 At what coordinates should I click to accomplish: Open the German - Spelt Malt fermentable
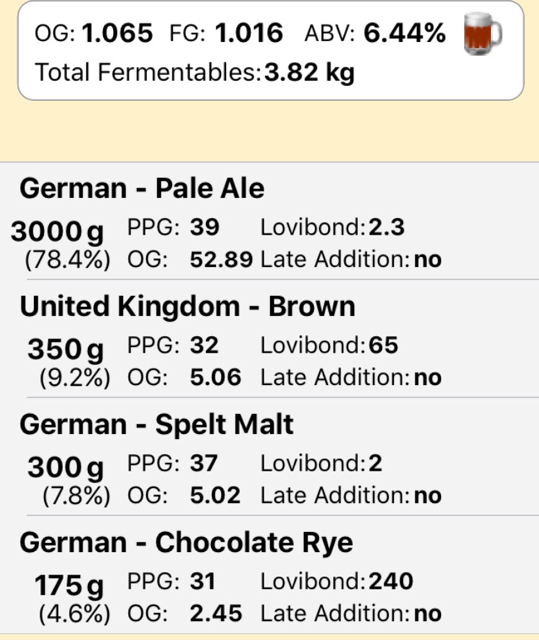269,456
